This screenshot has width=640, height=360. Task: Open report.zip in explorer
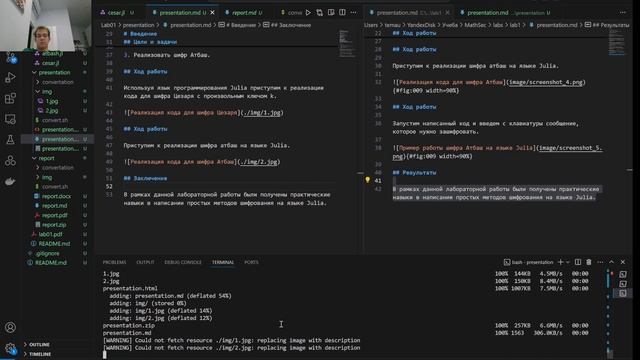pyautogui.click(x=53, y=225)
